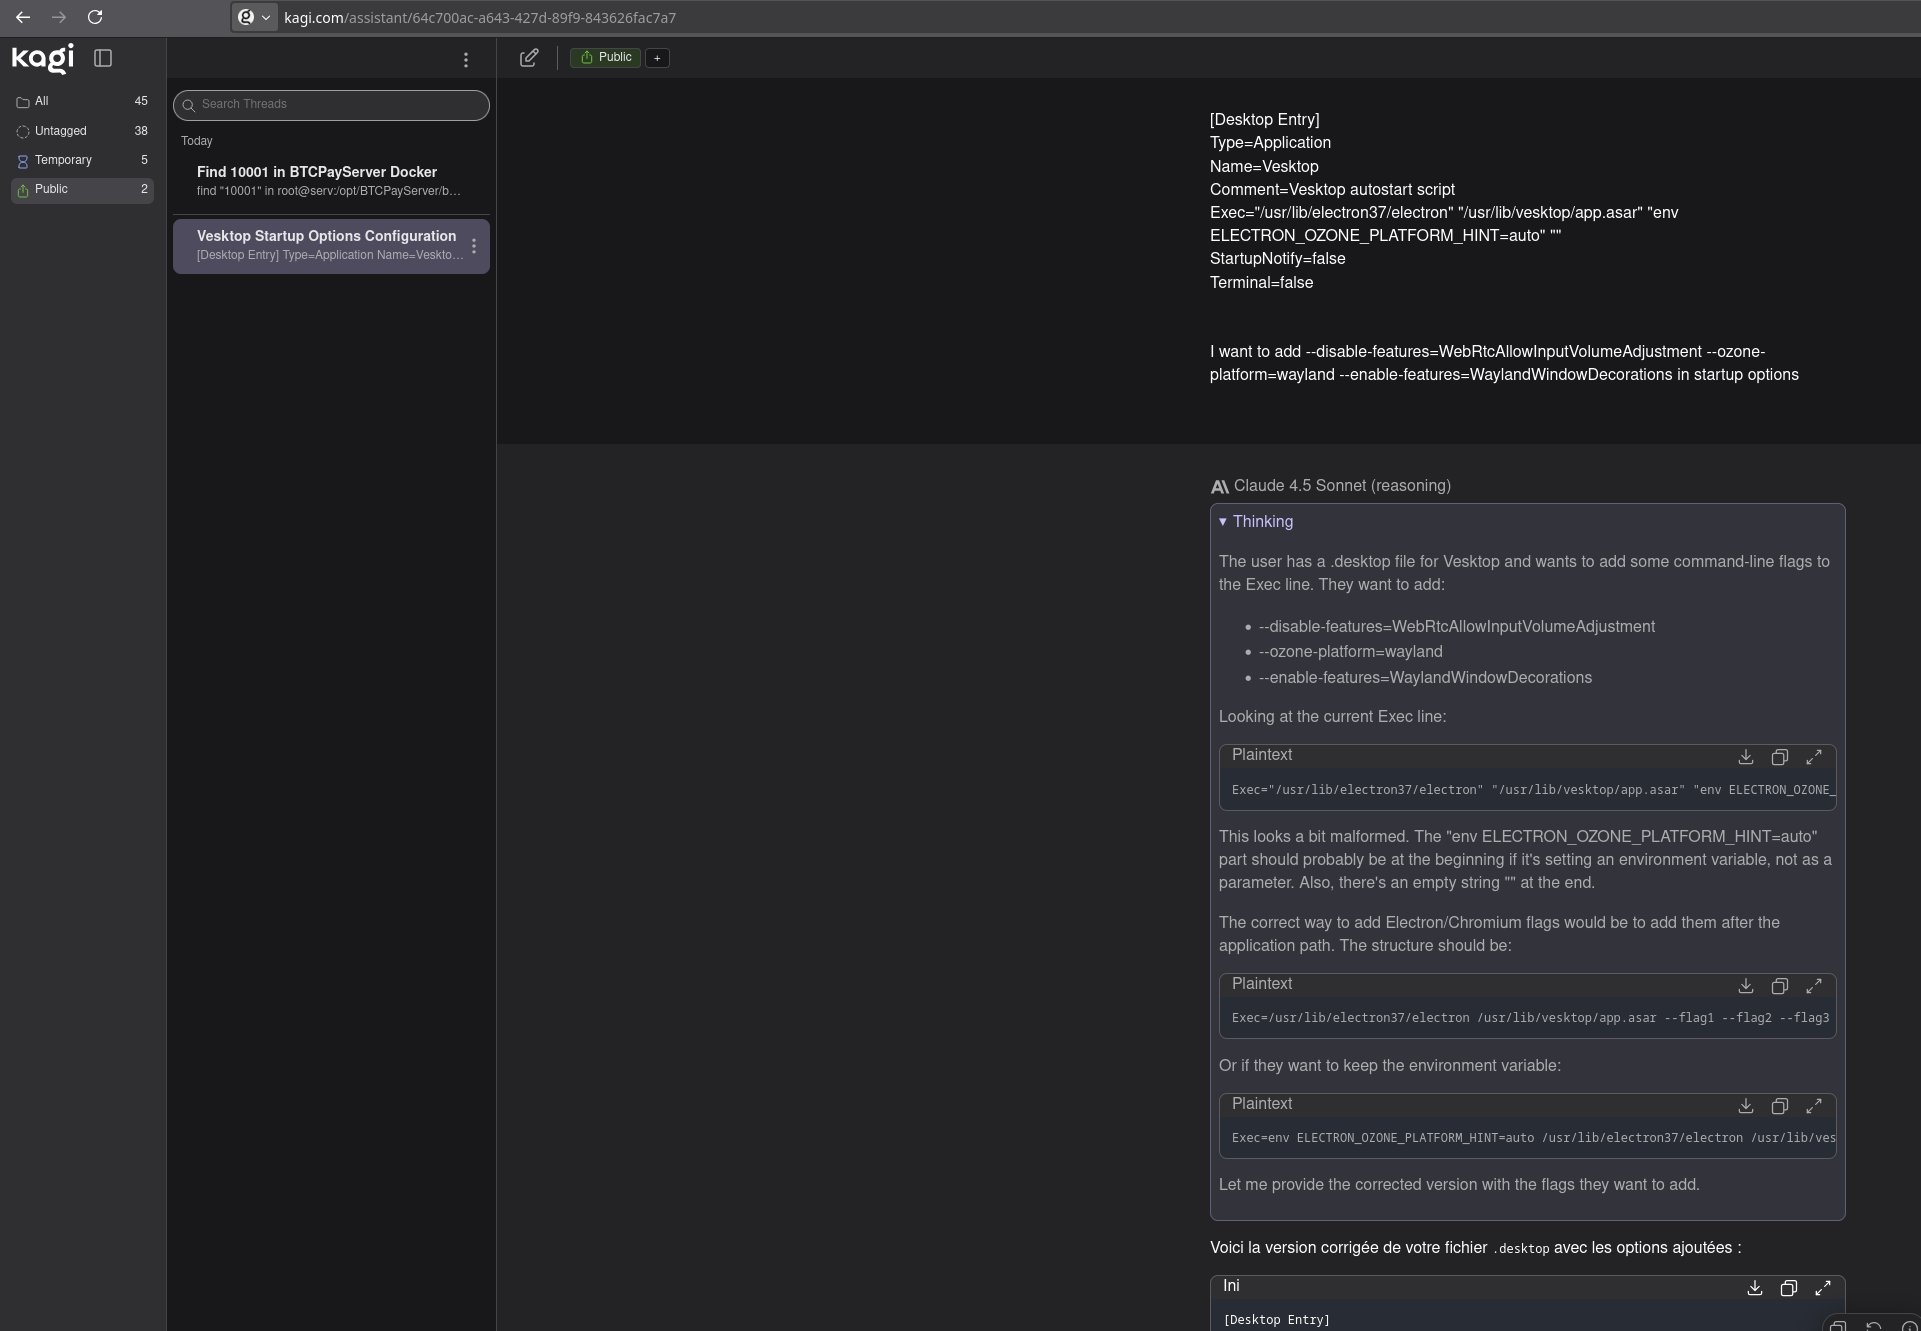Collapse the Thinking section

[x=1255, y=522]
